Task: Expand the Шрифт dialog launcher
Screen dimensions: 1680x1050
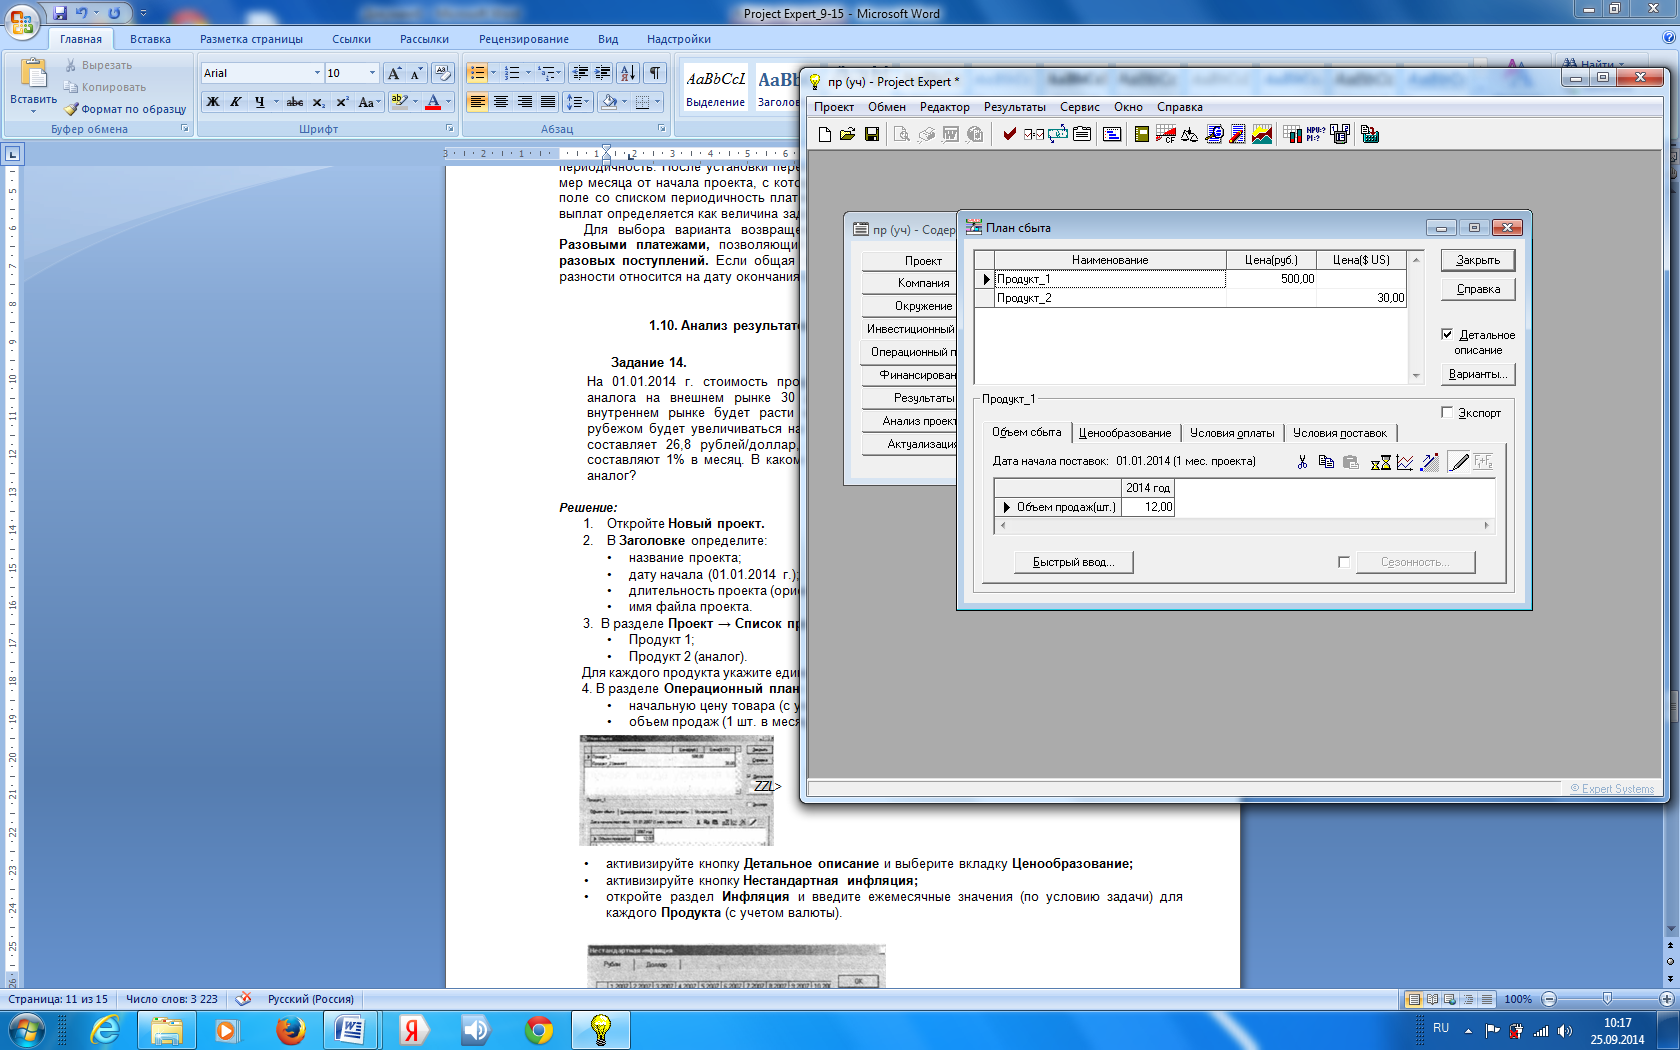Action: [449, 129]
